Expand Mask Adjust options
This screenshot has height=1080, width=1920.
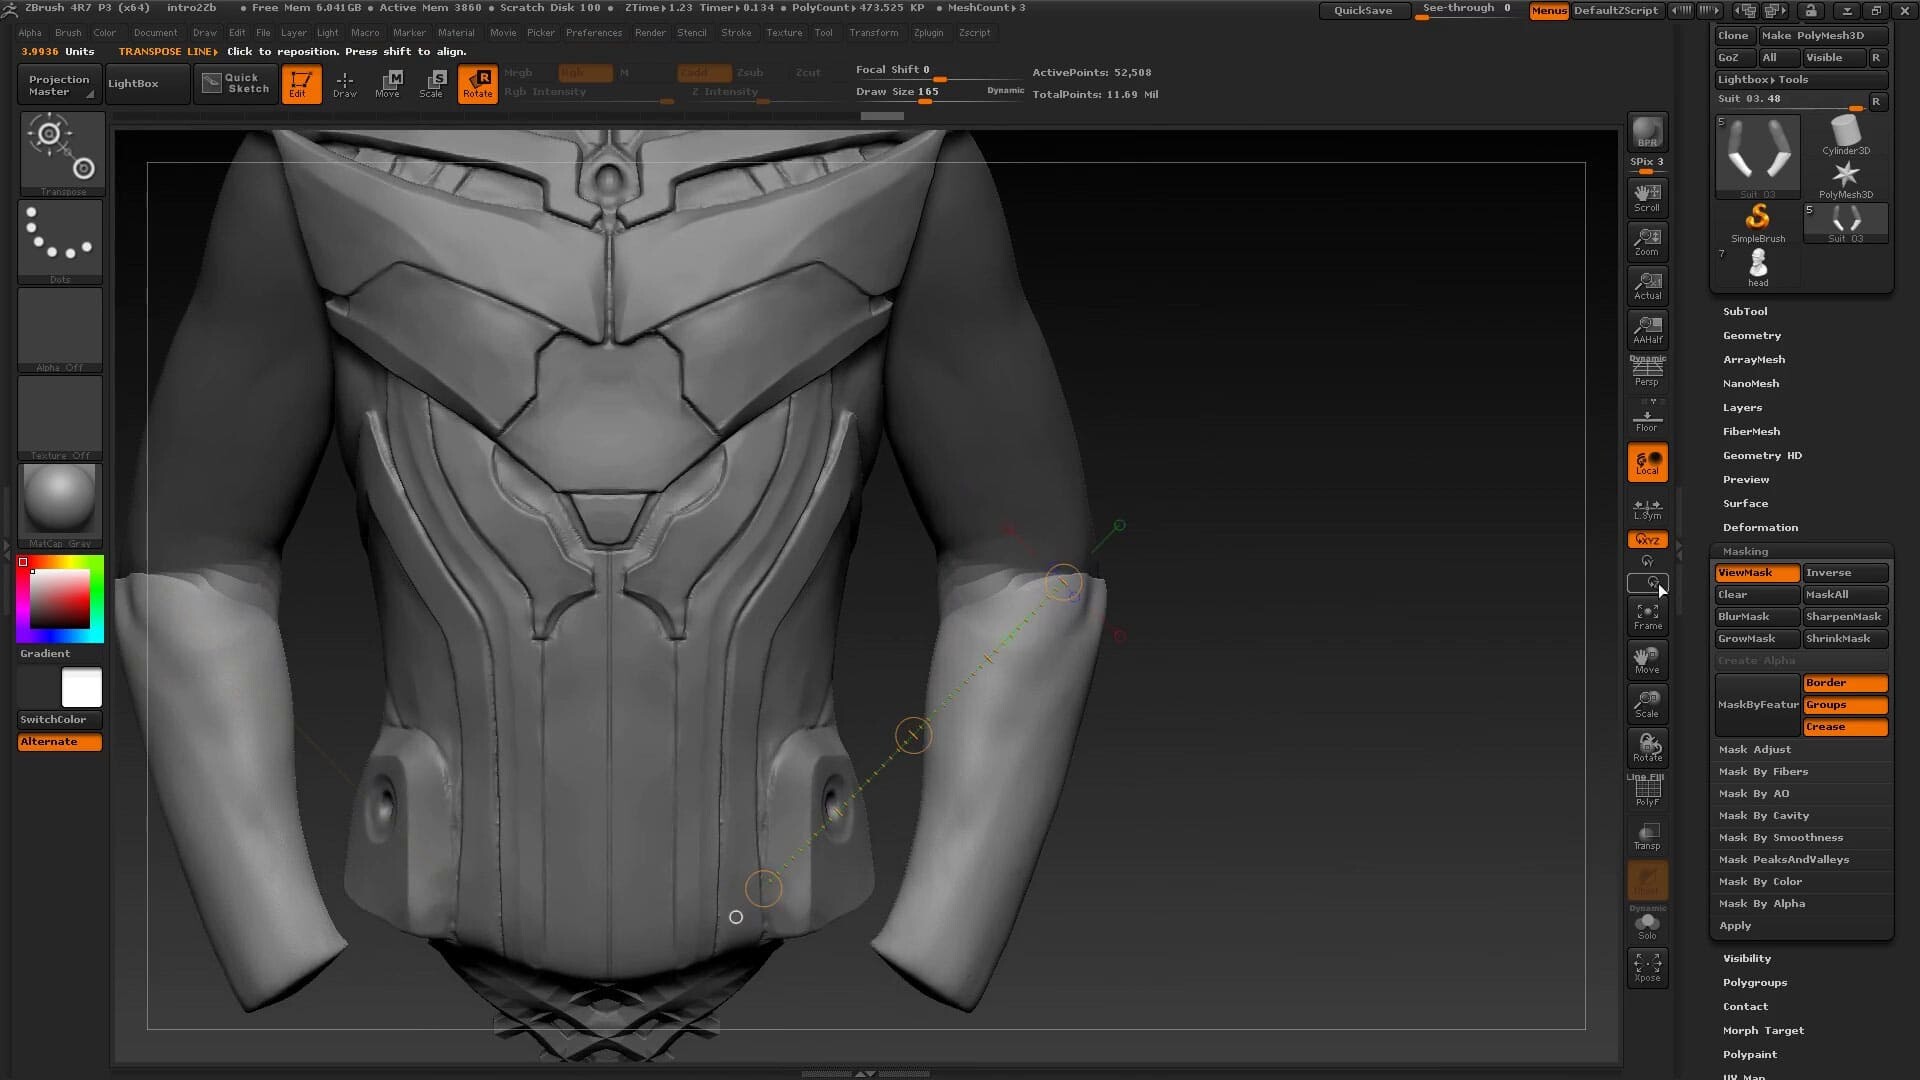(1755, 750)
